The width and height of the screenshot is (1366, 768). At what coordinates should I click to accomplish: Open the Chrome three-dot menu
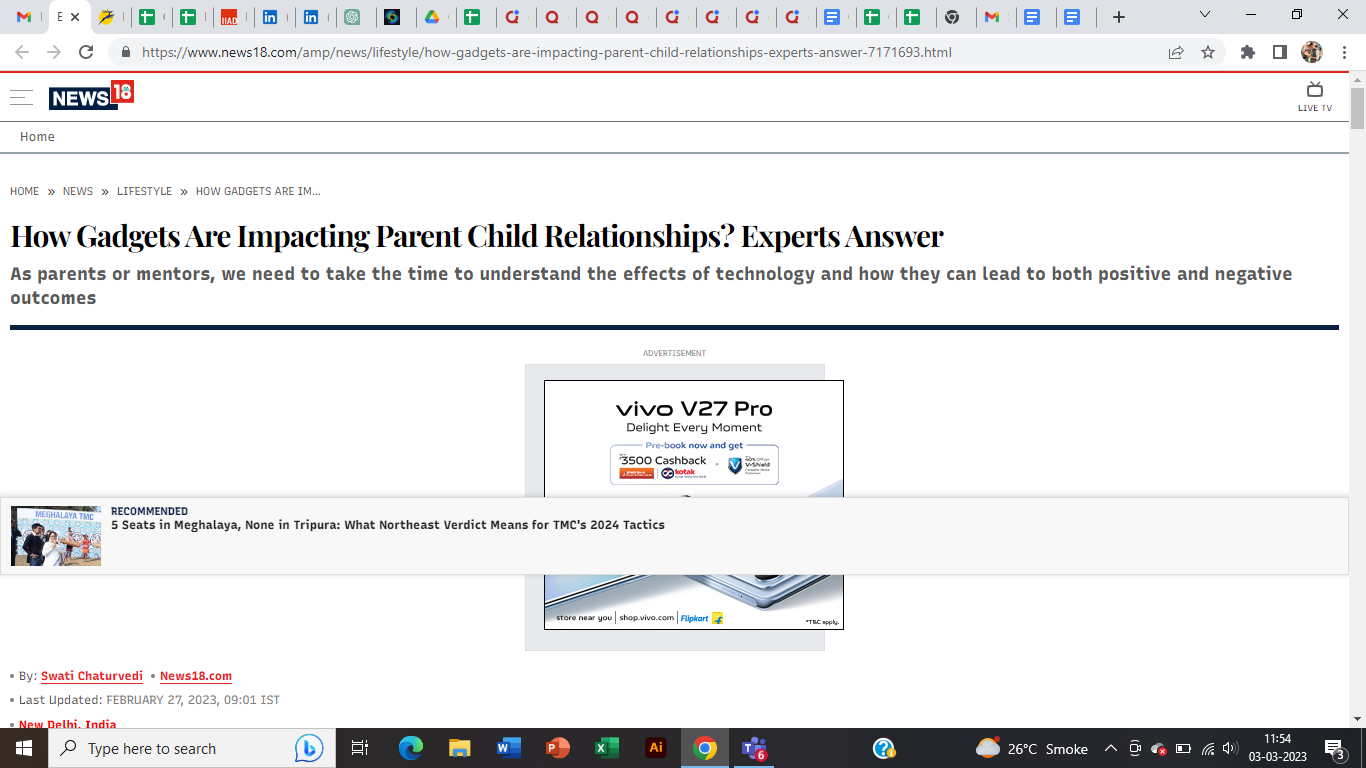[x=1344, y=52]
